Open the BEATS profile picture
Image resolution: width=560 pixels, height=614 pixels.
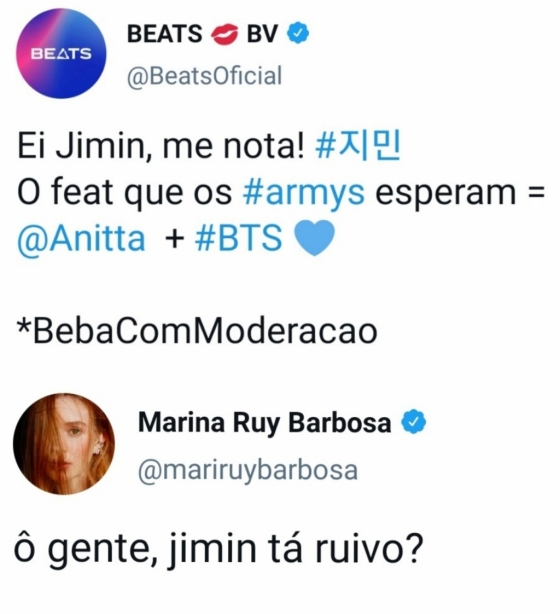point(61,53)
